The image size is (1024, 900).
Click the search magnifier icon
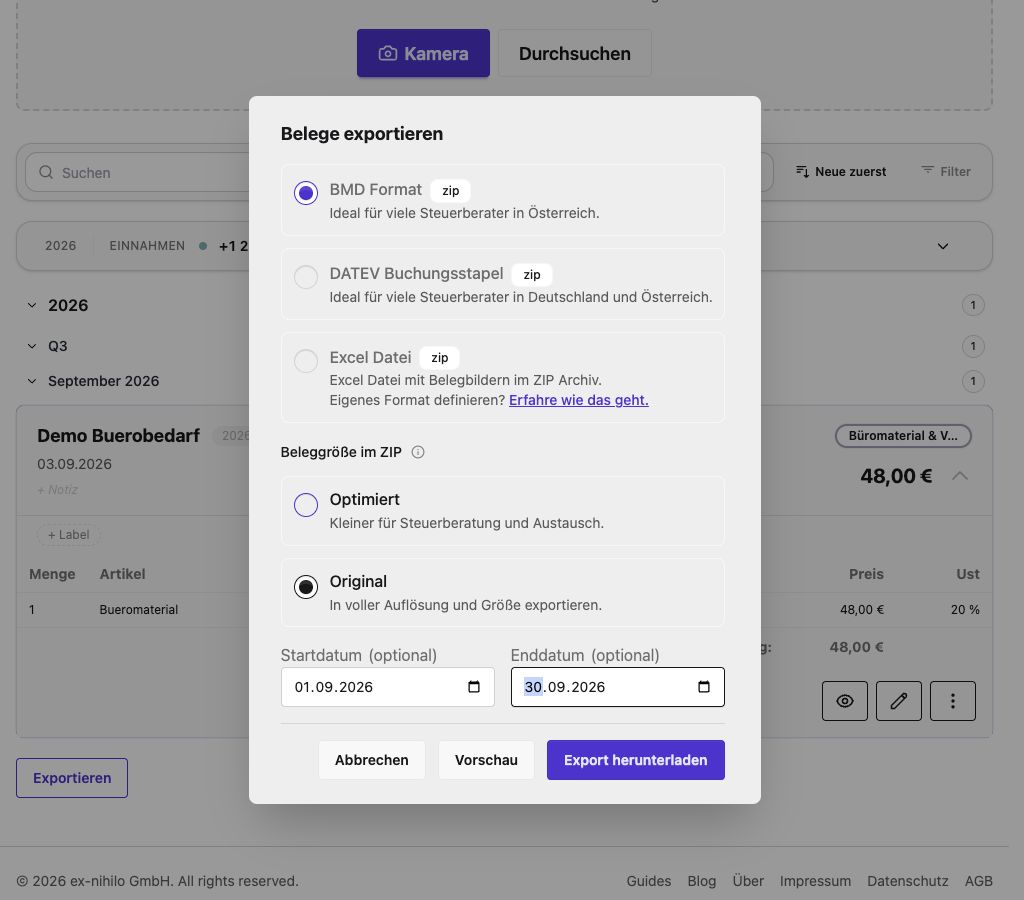point(46,172)
